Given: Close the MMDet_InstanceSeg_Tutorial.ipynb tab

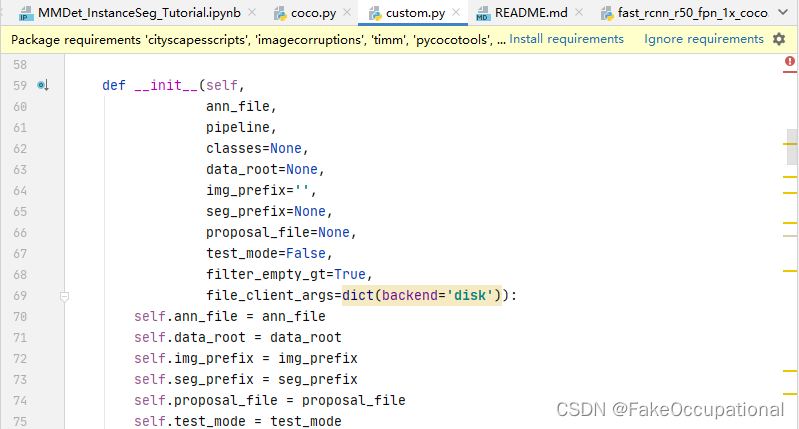Looking at the screenshot, I should point(252,12).
